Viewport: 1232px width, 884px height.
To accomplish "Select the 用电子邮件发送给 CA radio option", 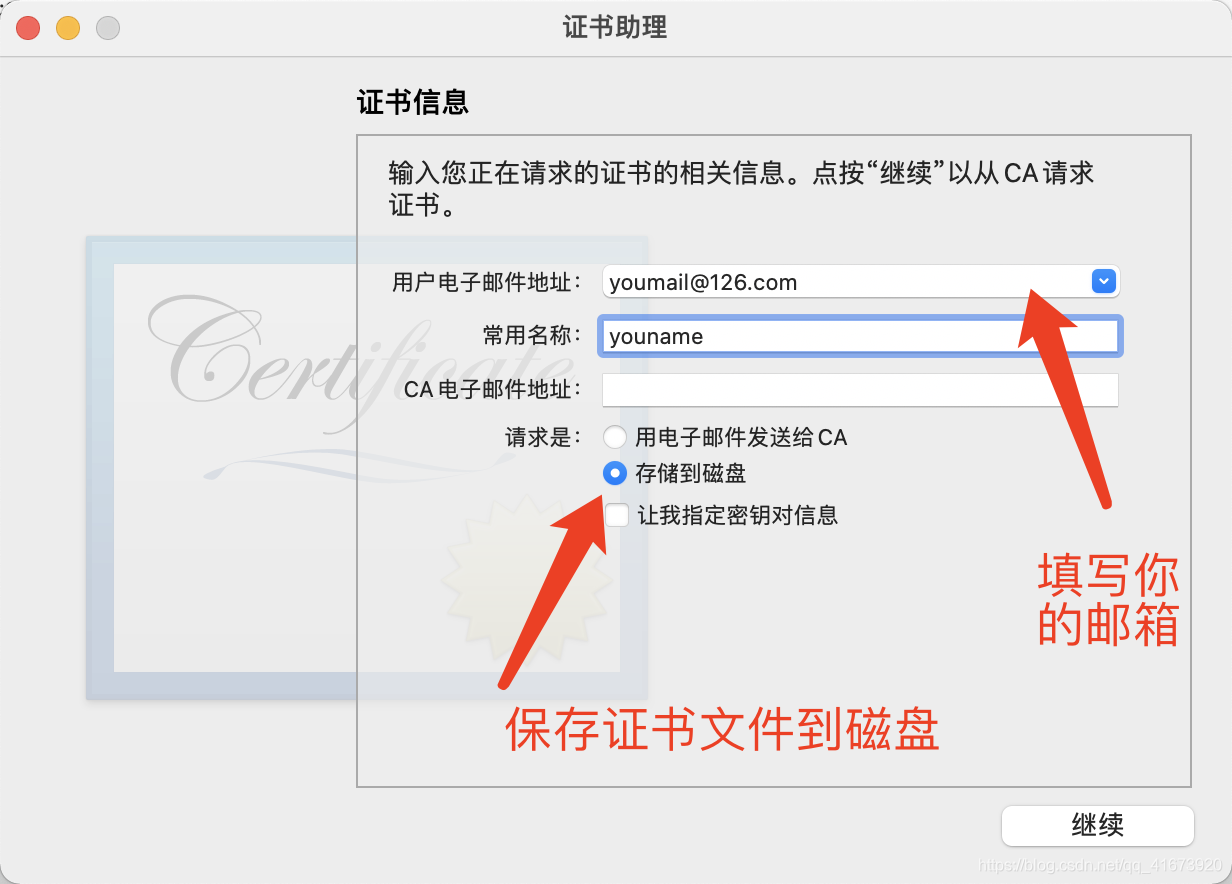I will tap(615, 437).
